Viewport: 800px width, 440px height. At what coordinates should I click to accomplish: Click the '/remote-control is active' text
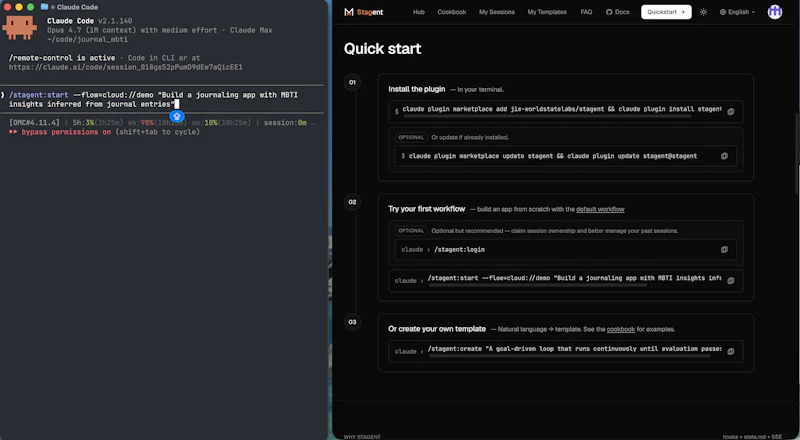pyautogui.click(x=62, y=58)
